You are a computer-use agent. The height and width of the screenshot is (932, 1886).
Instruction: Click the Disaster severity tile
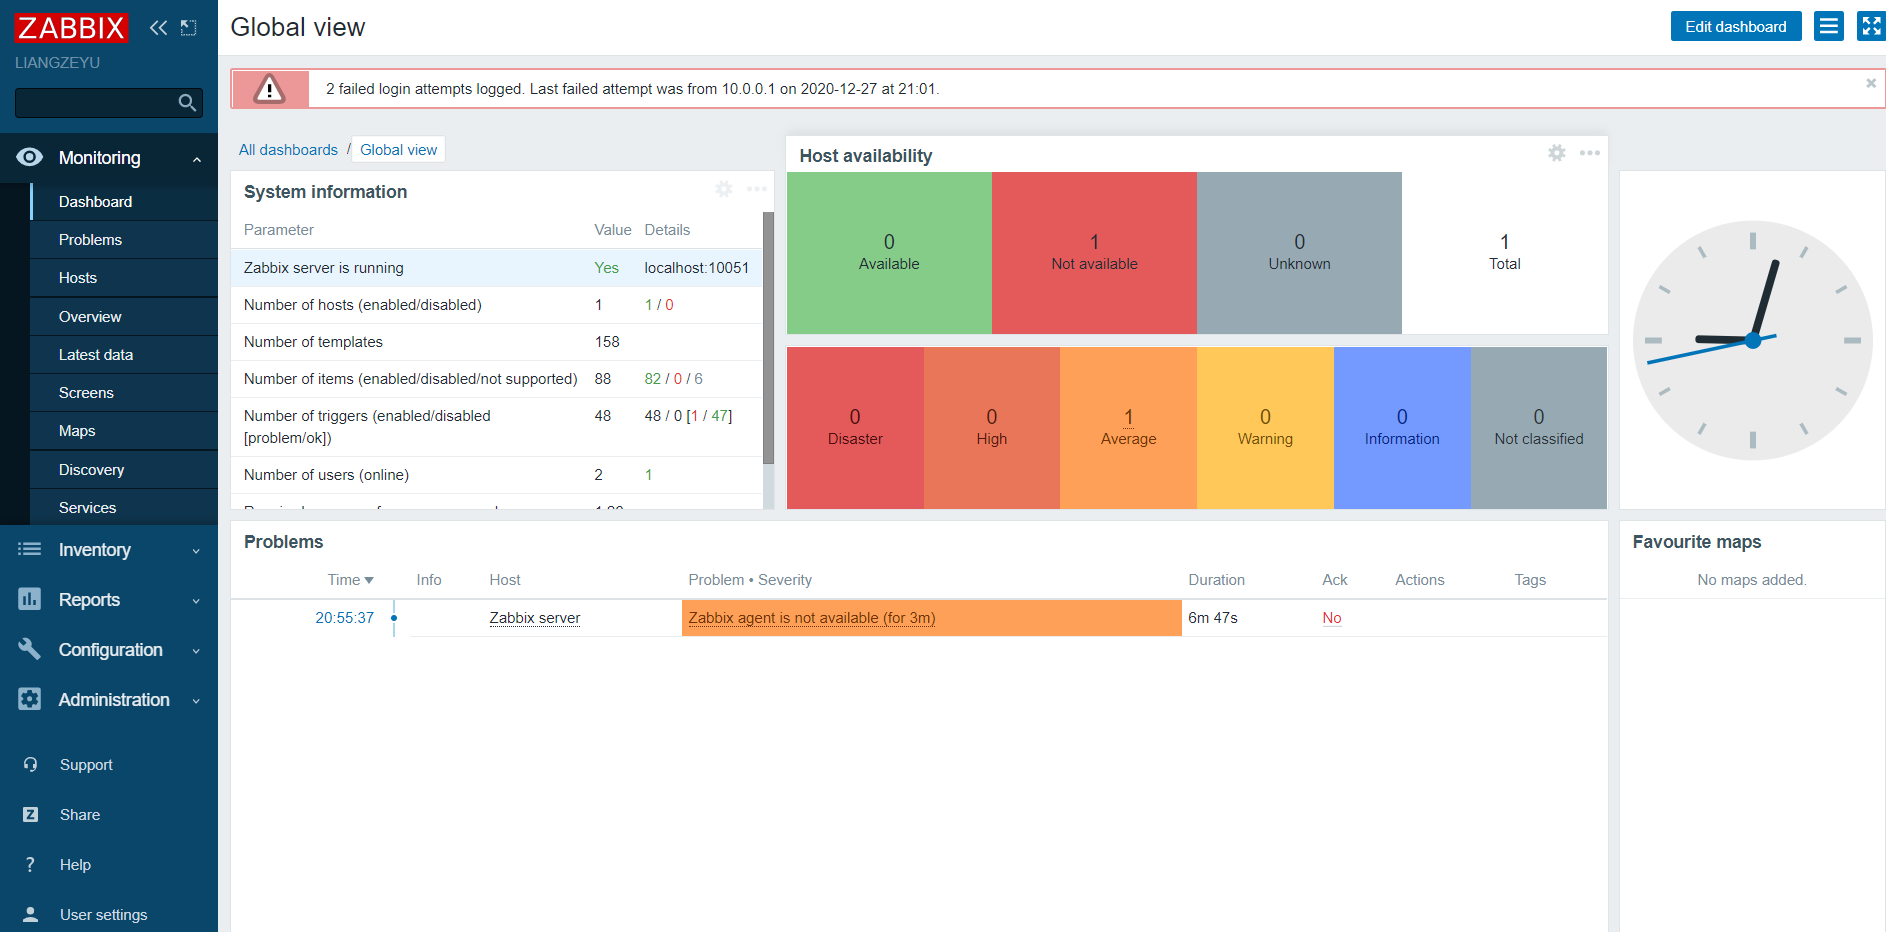point(855,428)
